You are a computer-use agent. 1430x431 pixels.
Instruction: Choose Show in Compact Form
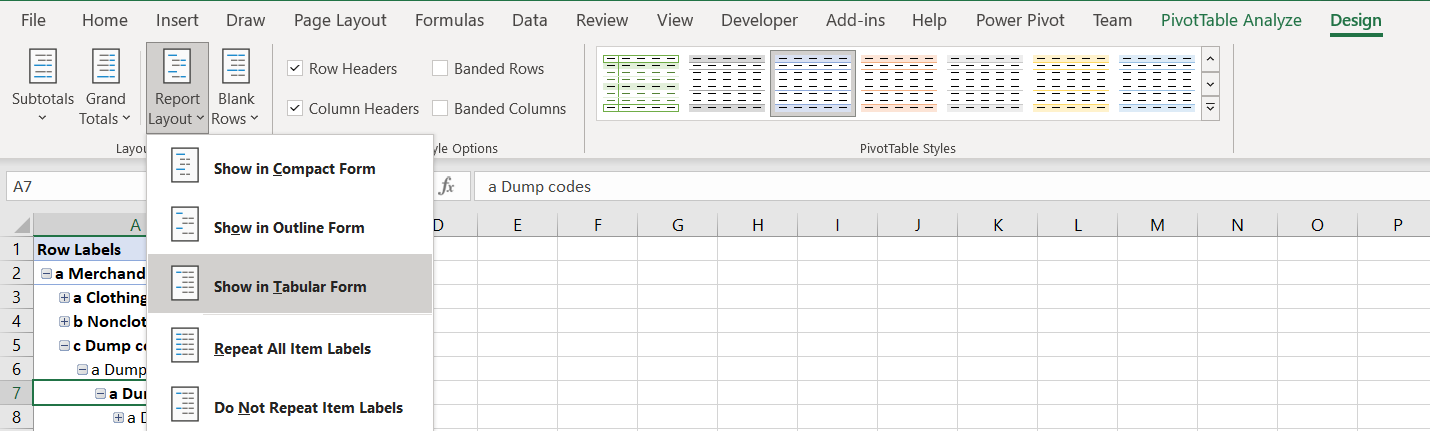[x=290, y=169]
